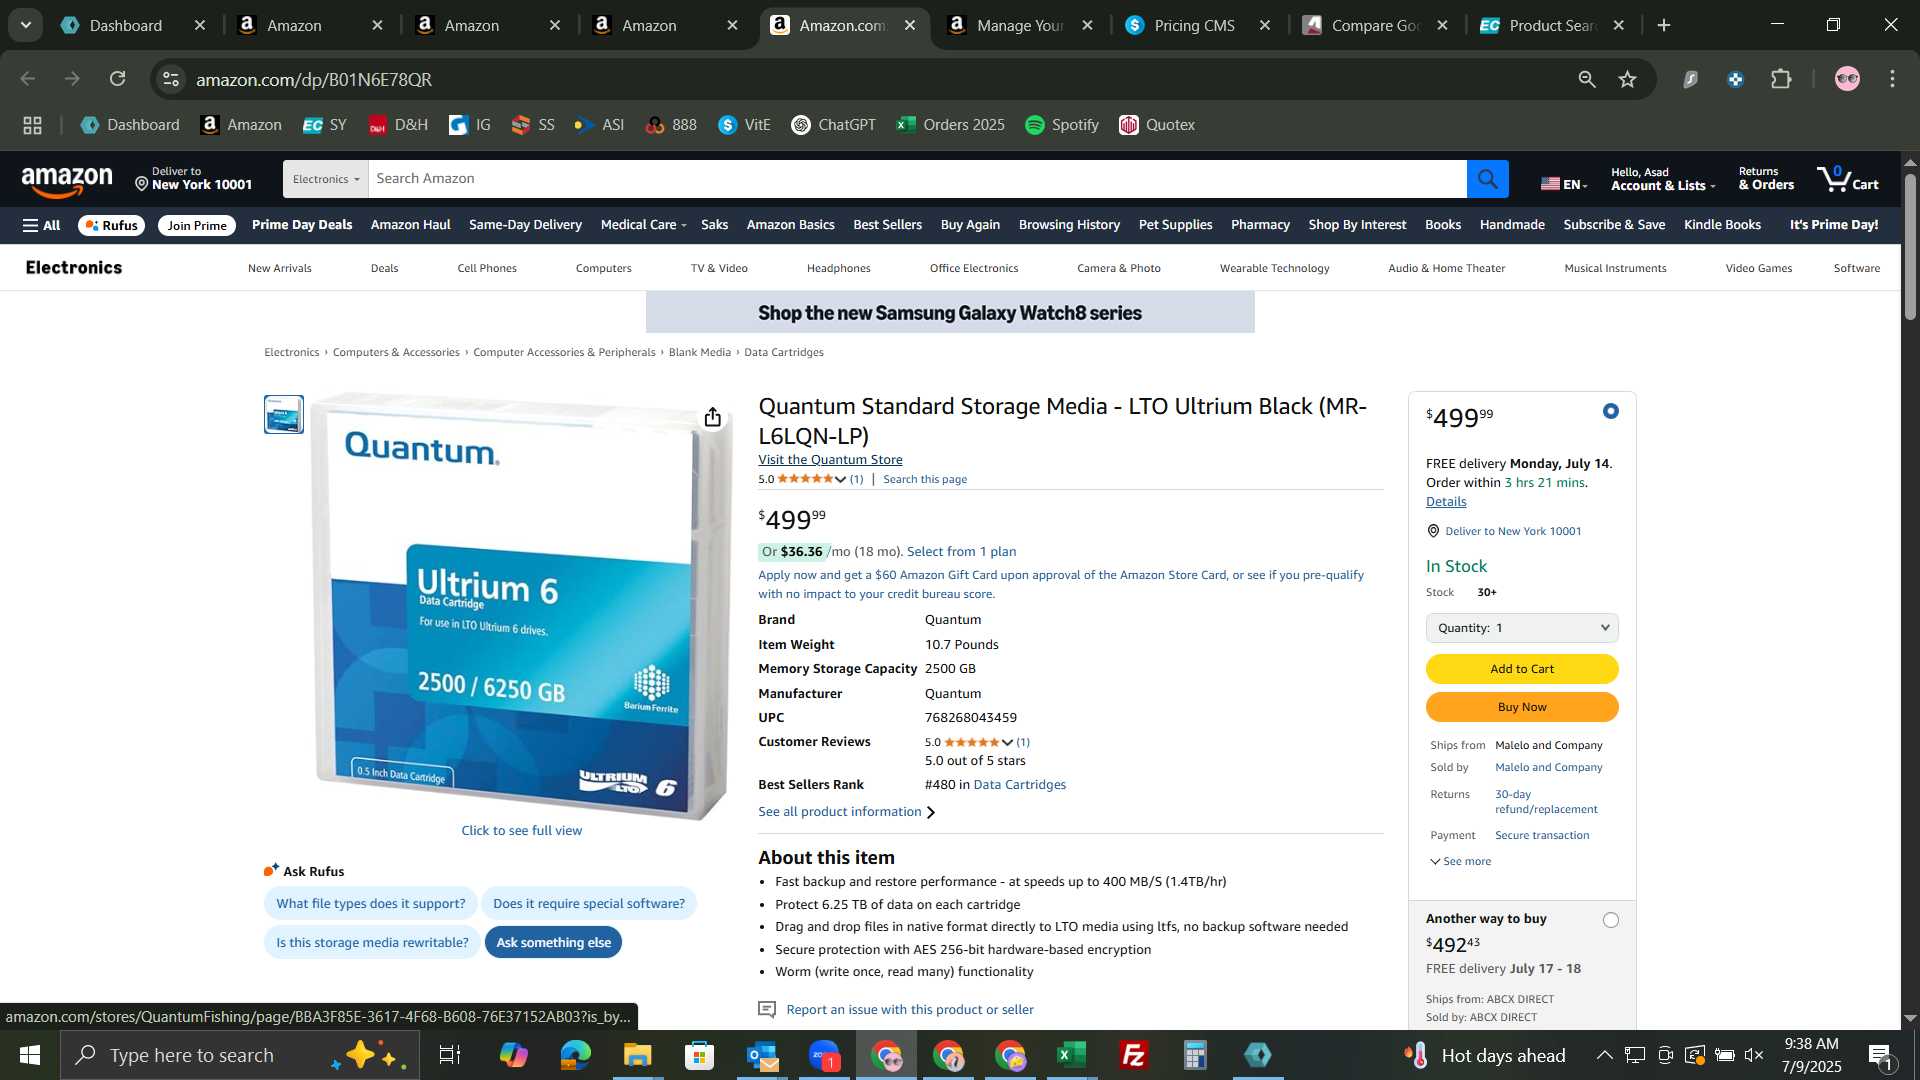Reload the page with the refresh icon
Screen dimensions: 1920x1080
(x=117, y=79)
